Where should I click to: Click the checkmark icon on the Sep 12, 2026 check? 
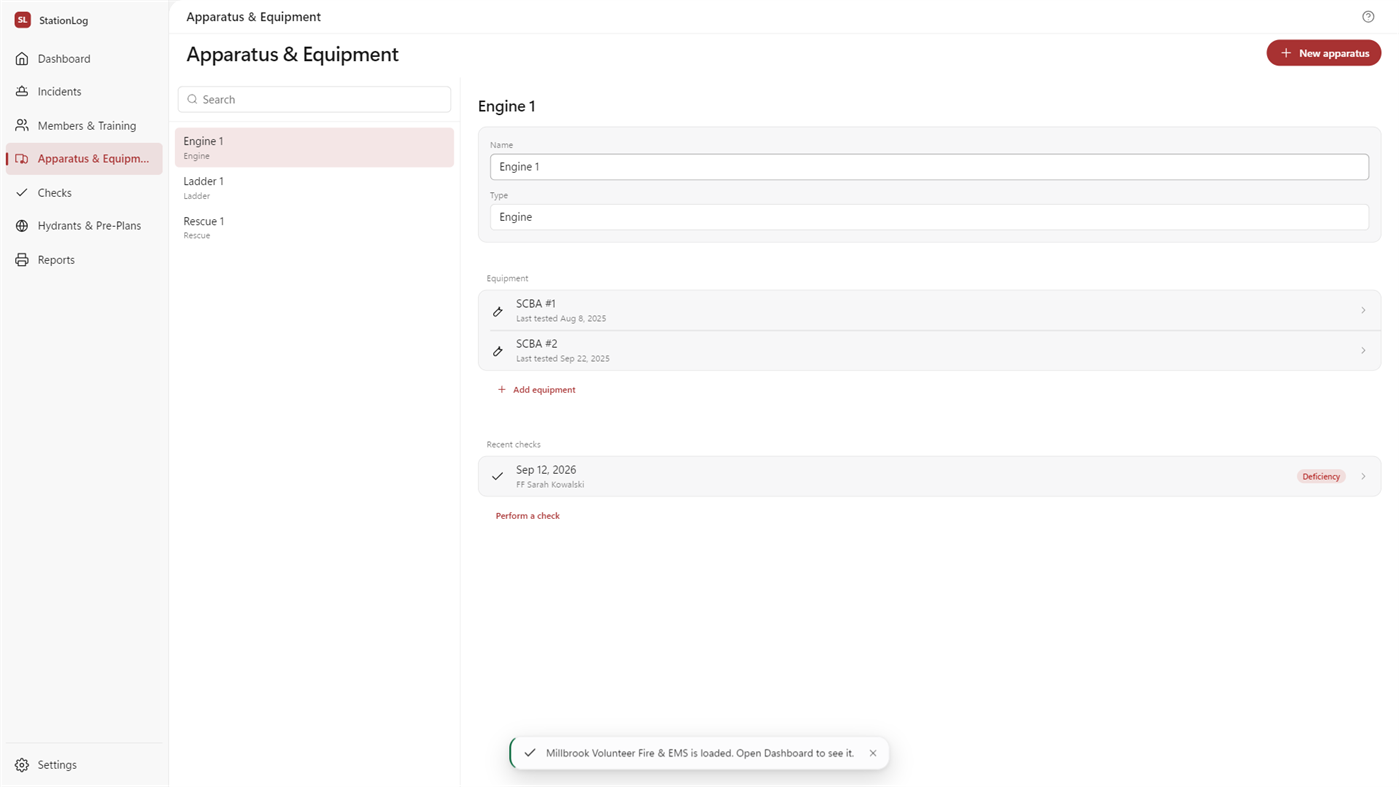[498, 477]
